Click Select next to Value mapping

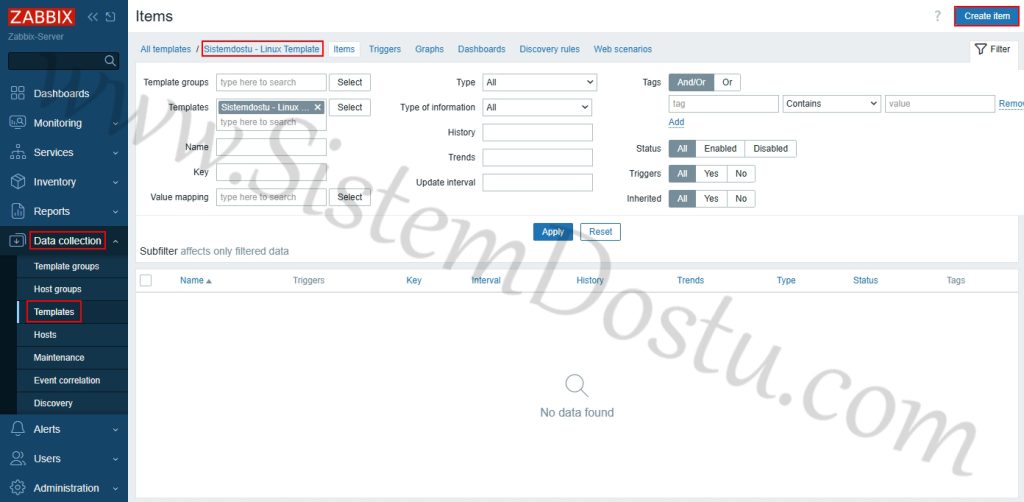(349, 197)
